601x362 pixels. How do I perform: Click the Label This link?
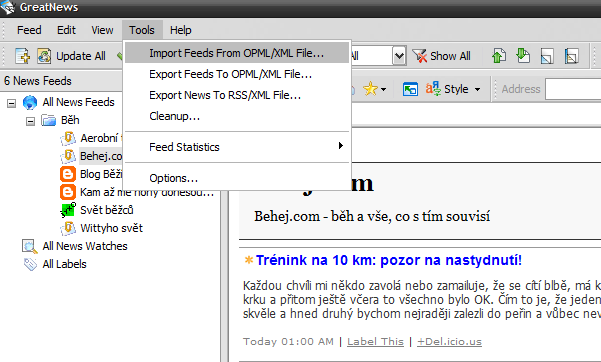pyautogui.click(x=375, y=342)
